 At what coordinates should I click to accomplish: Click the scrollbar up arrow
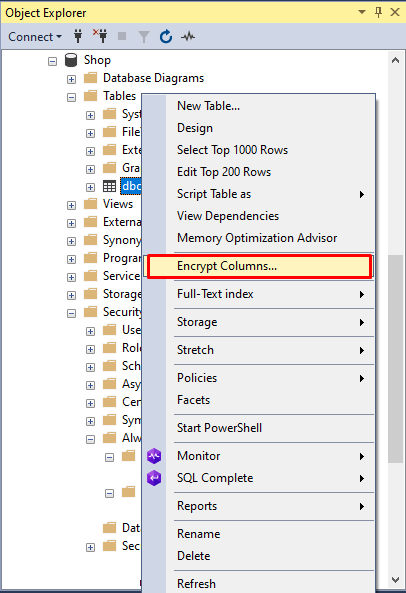click(395, 60)
